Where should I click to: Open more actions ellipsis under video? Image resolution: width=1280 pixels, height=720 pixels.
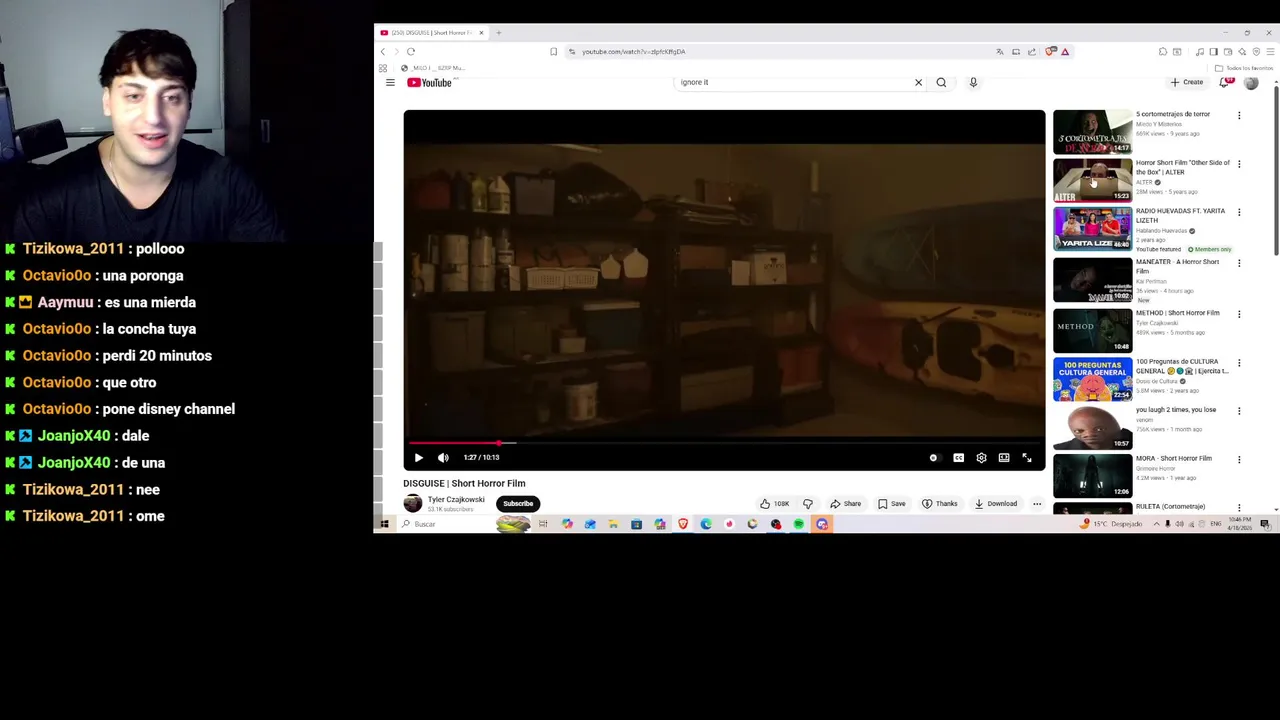click(1037, 504)
